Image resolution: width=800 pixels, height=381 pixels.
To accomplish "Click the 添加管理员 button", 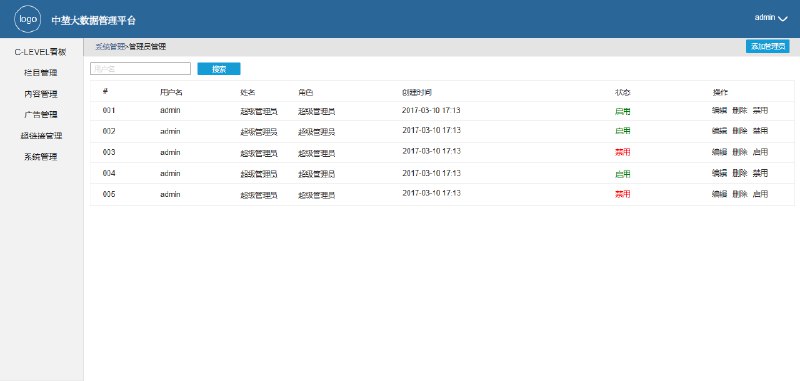I will click(767, 46).
